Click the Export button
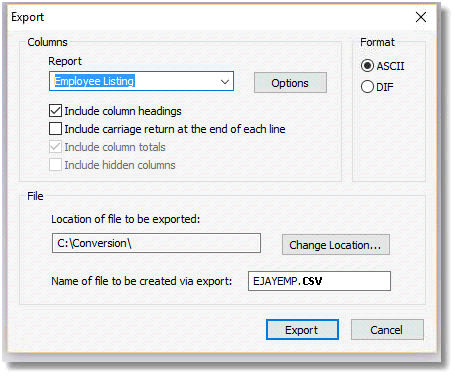This screenshot has width=455, height=376. point(302,330)
